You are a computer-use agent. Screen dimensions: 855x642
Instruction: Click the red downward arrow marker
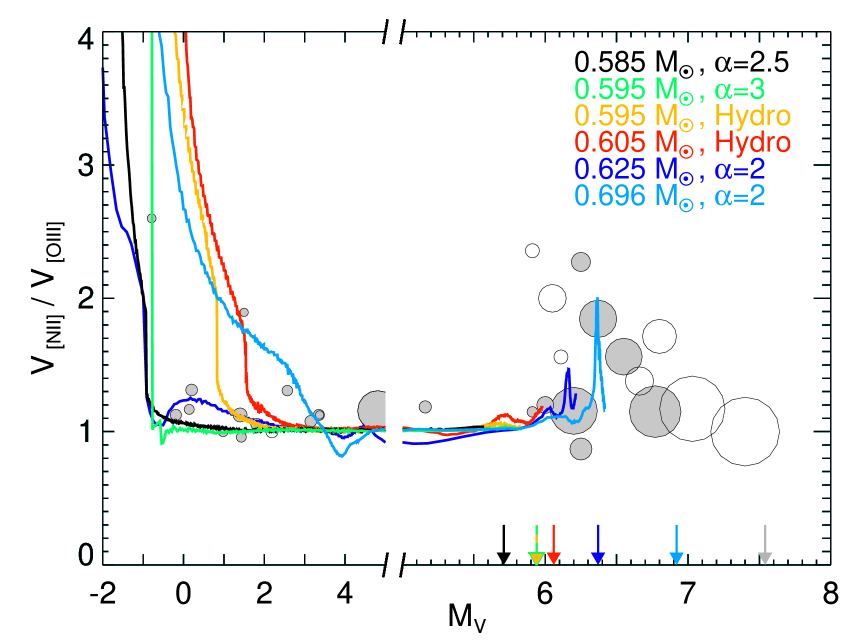click(x=553, y=544)
